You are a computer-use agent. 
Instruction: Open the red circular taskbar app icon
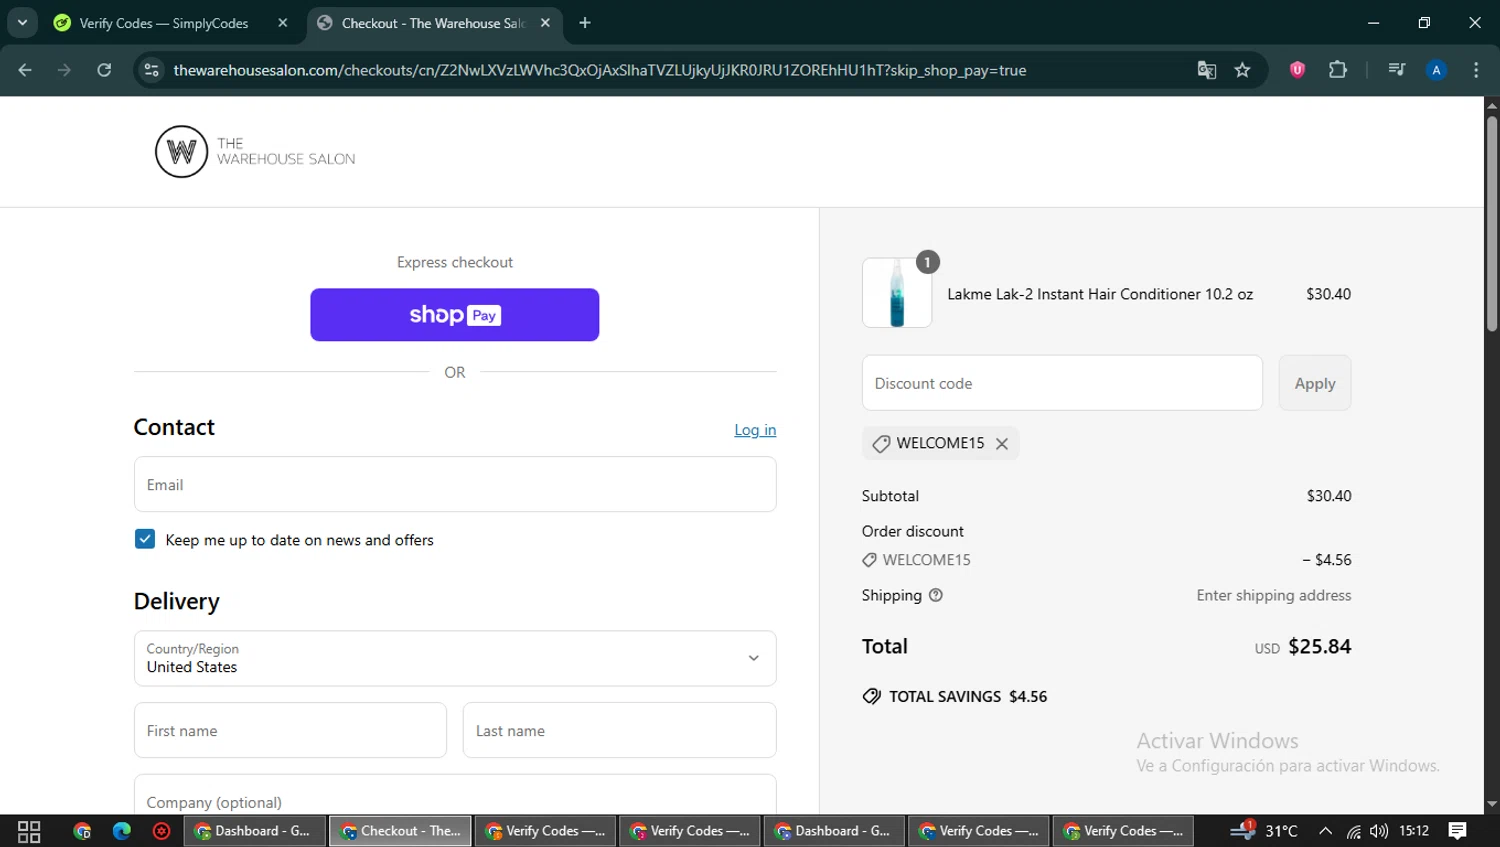[161, 831]
